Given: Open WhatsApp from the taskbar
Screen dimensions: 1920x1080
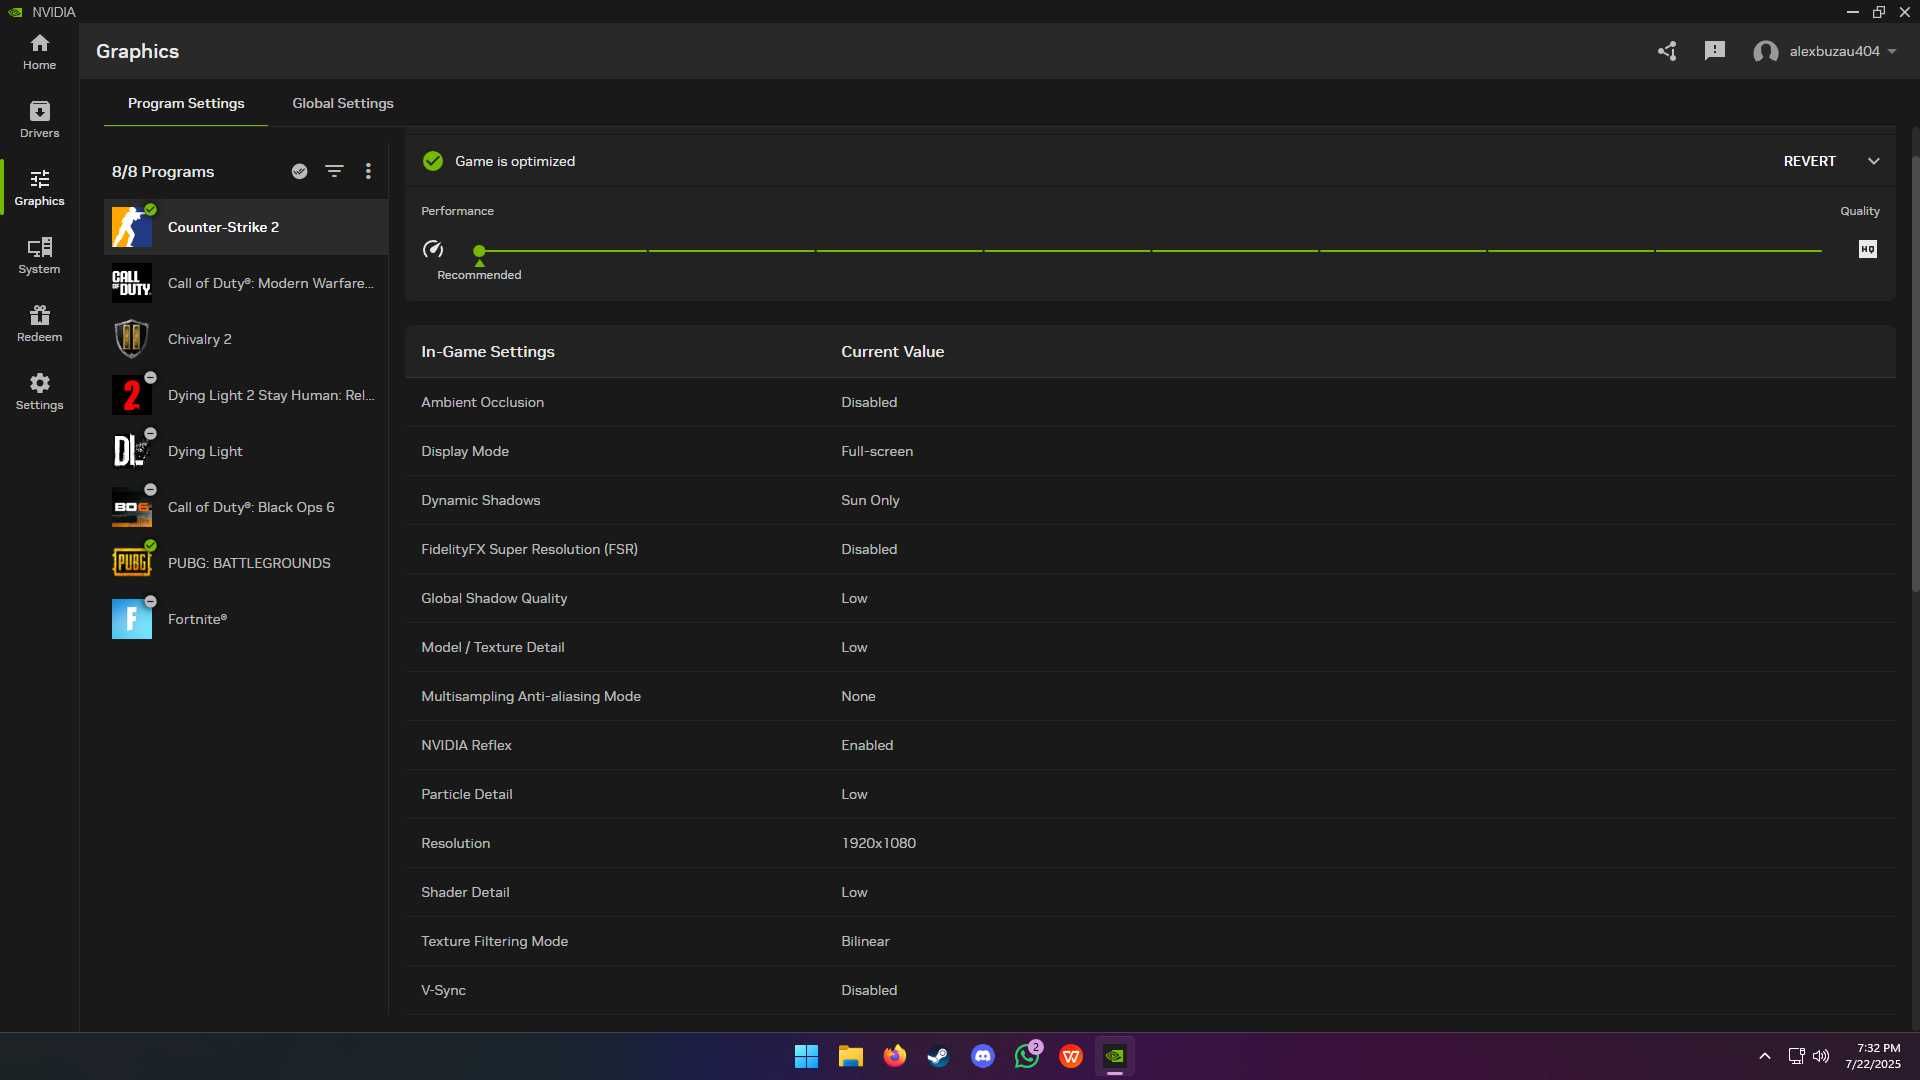Looking at the screenshot, I should click(1027, 1056).
